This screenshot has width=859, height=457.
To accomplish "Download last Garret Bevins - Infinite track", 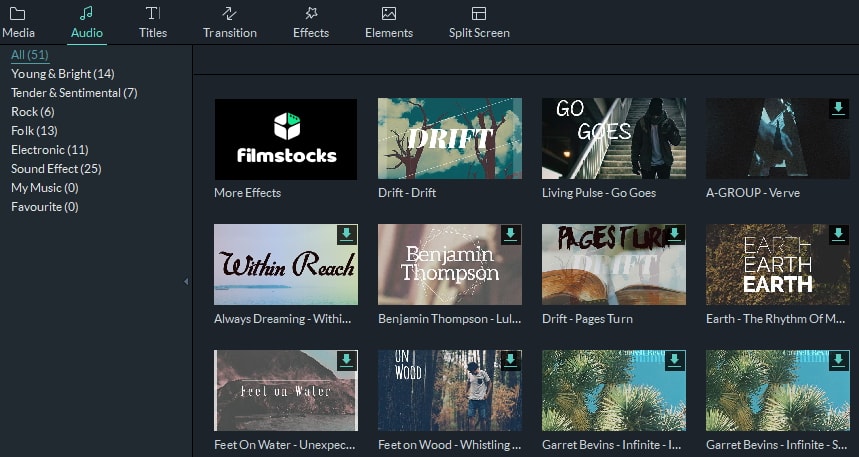I will click(x=838, y=361).
